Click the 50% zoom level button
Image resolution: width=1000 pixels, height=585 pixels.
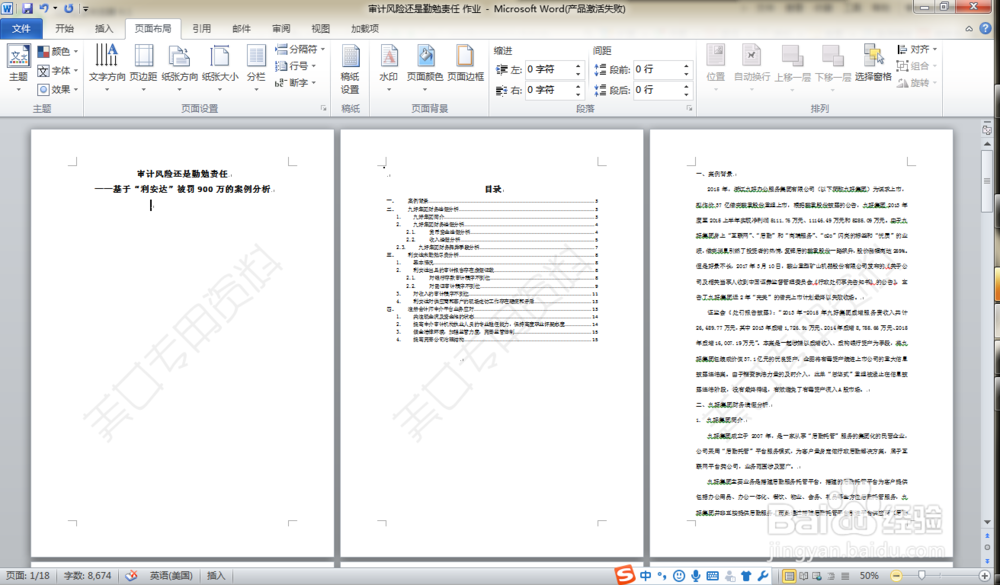(x=869, y=575)
